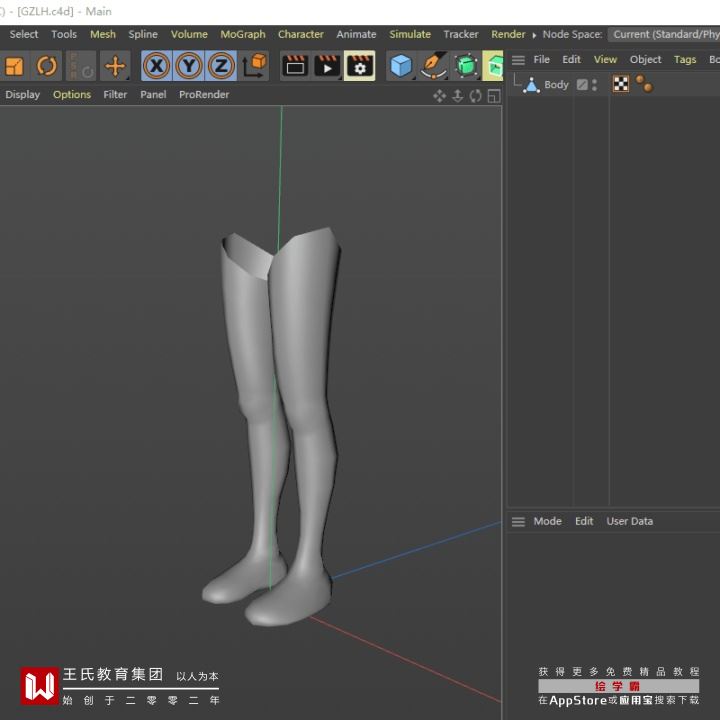Open the MoGraph menu
This screenshot has width=720, height=720.
[x=243, y=34]
